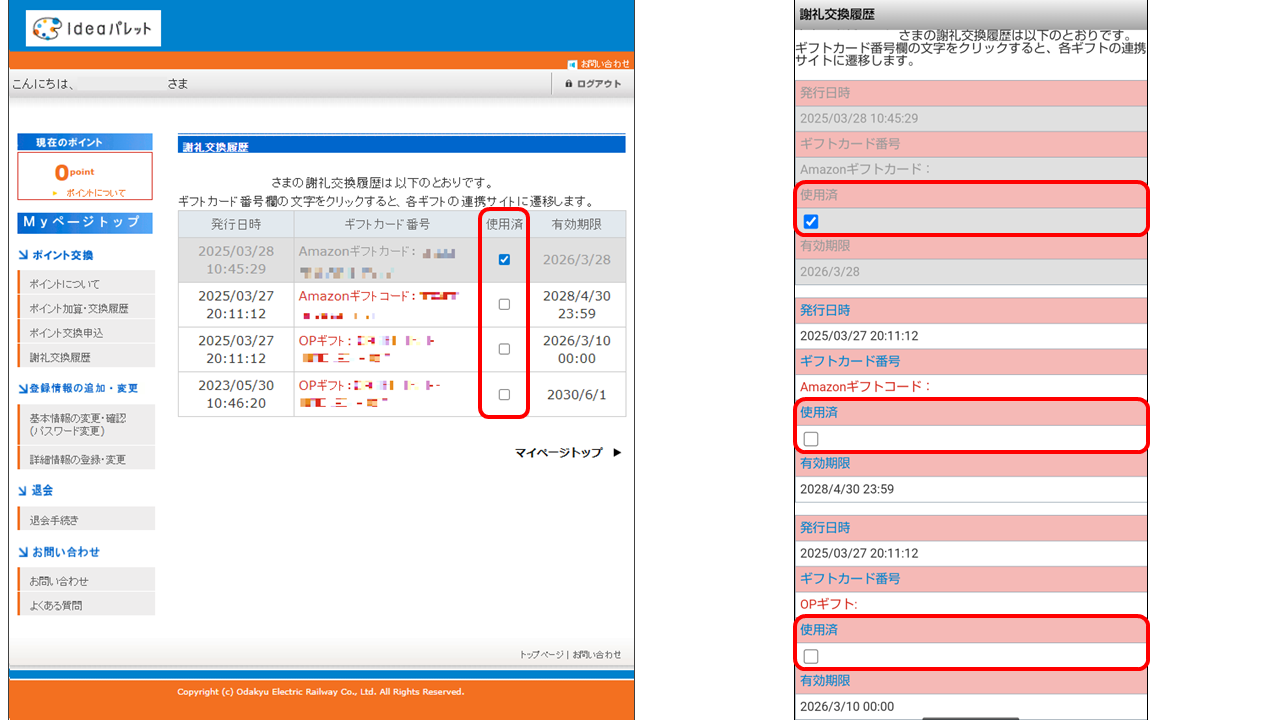Select ポイント加算・交換履歴 in sidebar

click(78, 309)
